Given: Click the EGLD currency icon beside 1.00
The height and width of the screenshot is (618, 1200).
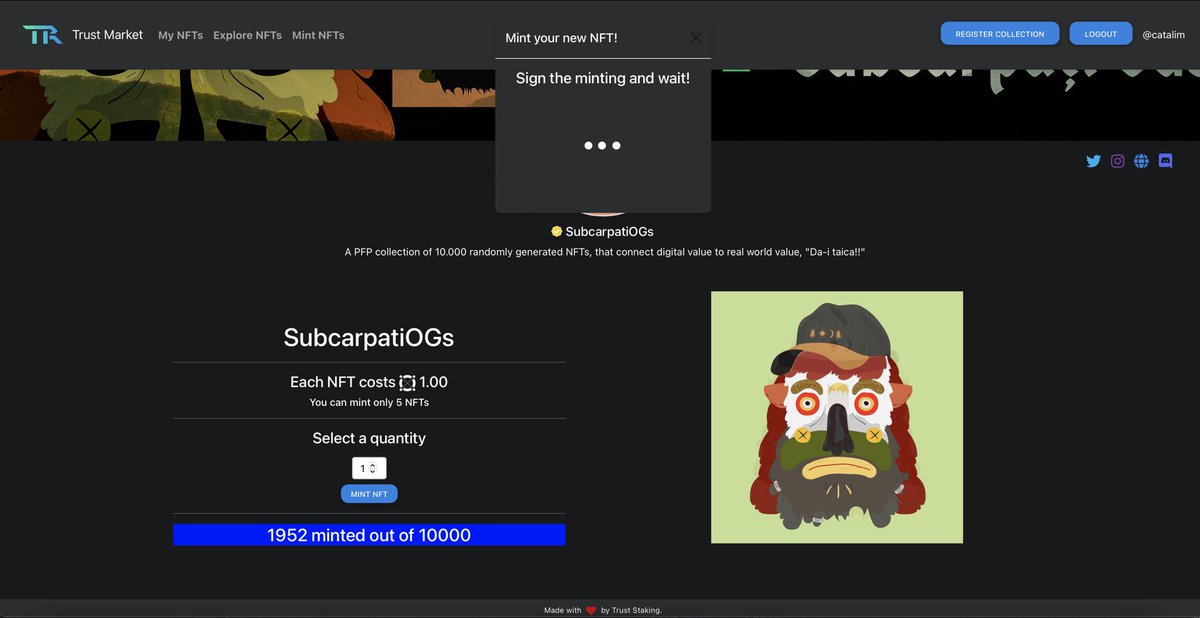Looking at the screenshot, I should coord(407,382).
